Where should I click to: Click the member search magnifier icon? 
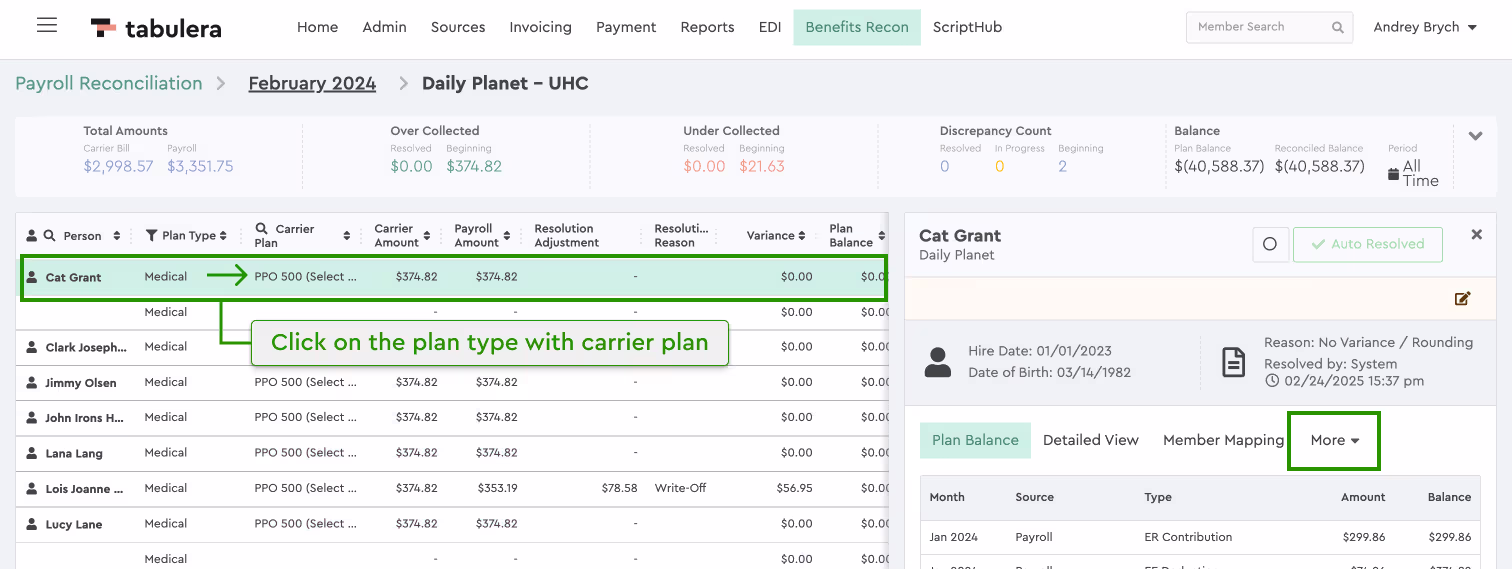coord(1338,28)
